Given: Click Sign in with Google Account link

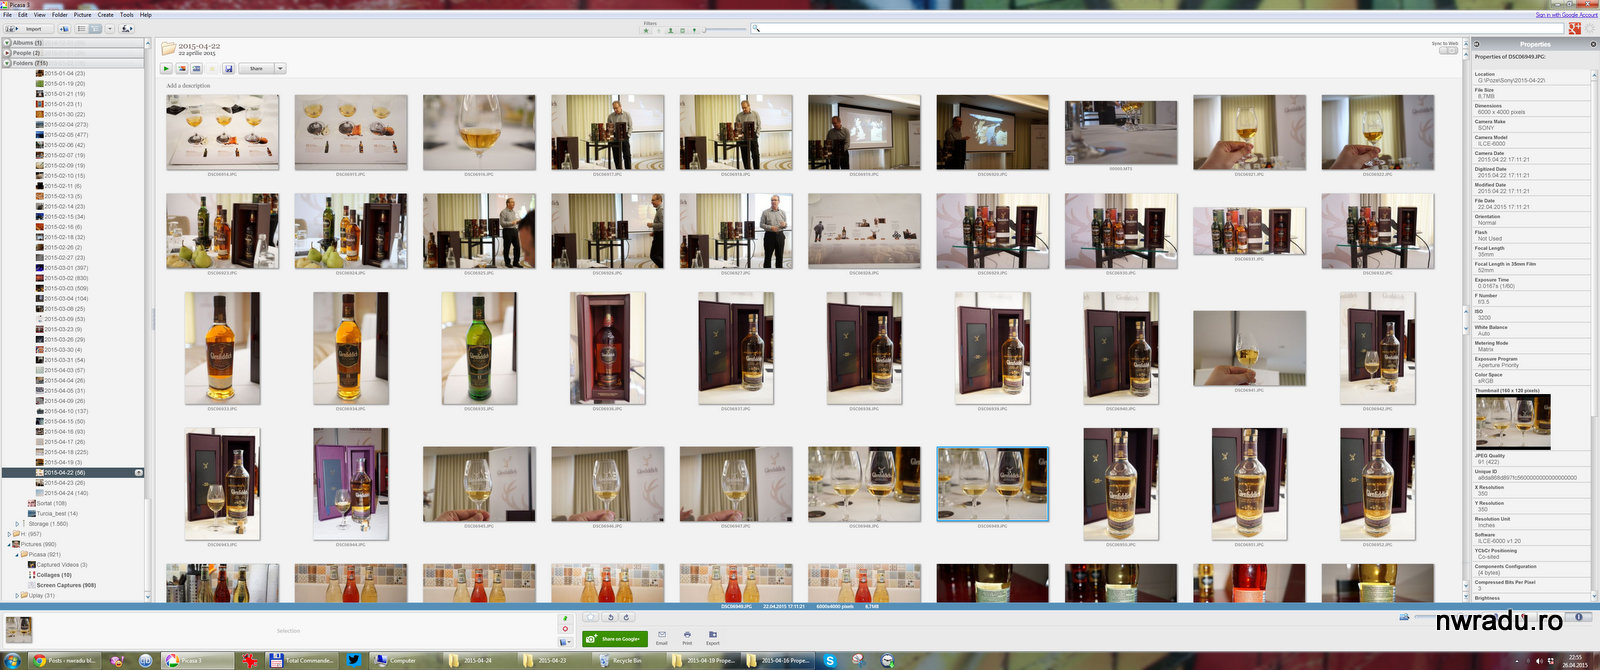Looking at the screenshot, I should 1567,15.
